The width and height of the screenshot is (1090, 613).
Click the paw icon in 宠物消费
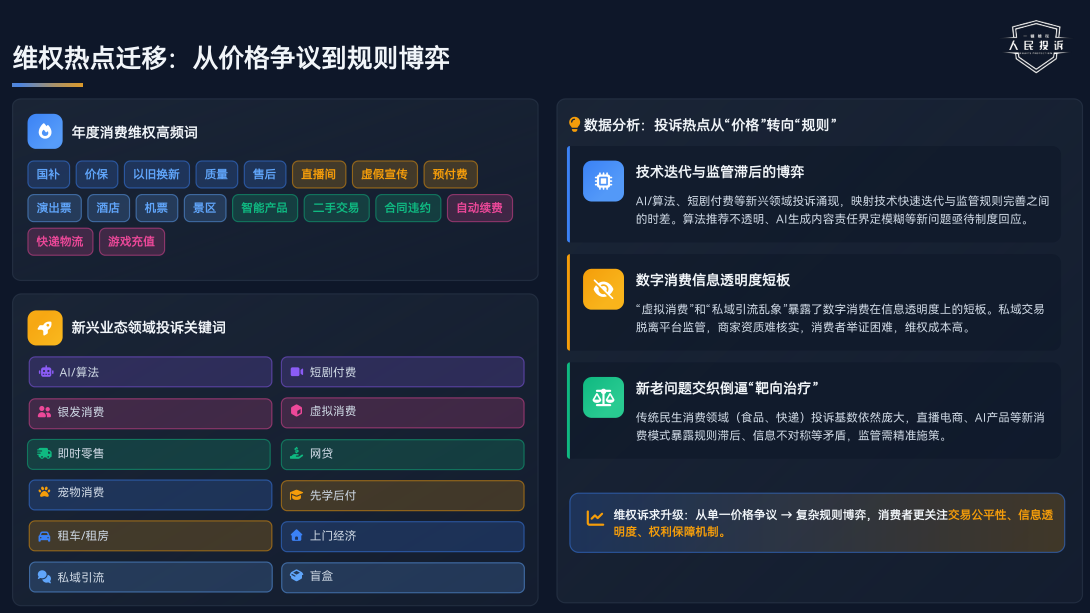44,492
